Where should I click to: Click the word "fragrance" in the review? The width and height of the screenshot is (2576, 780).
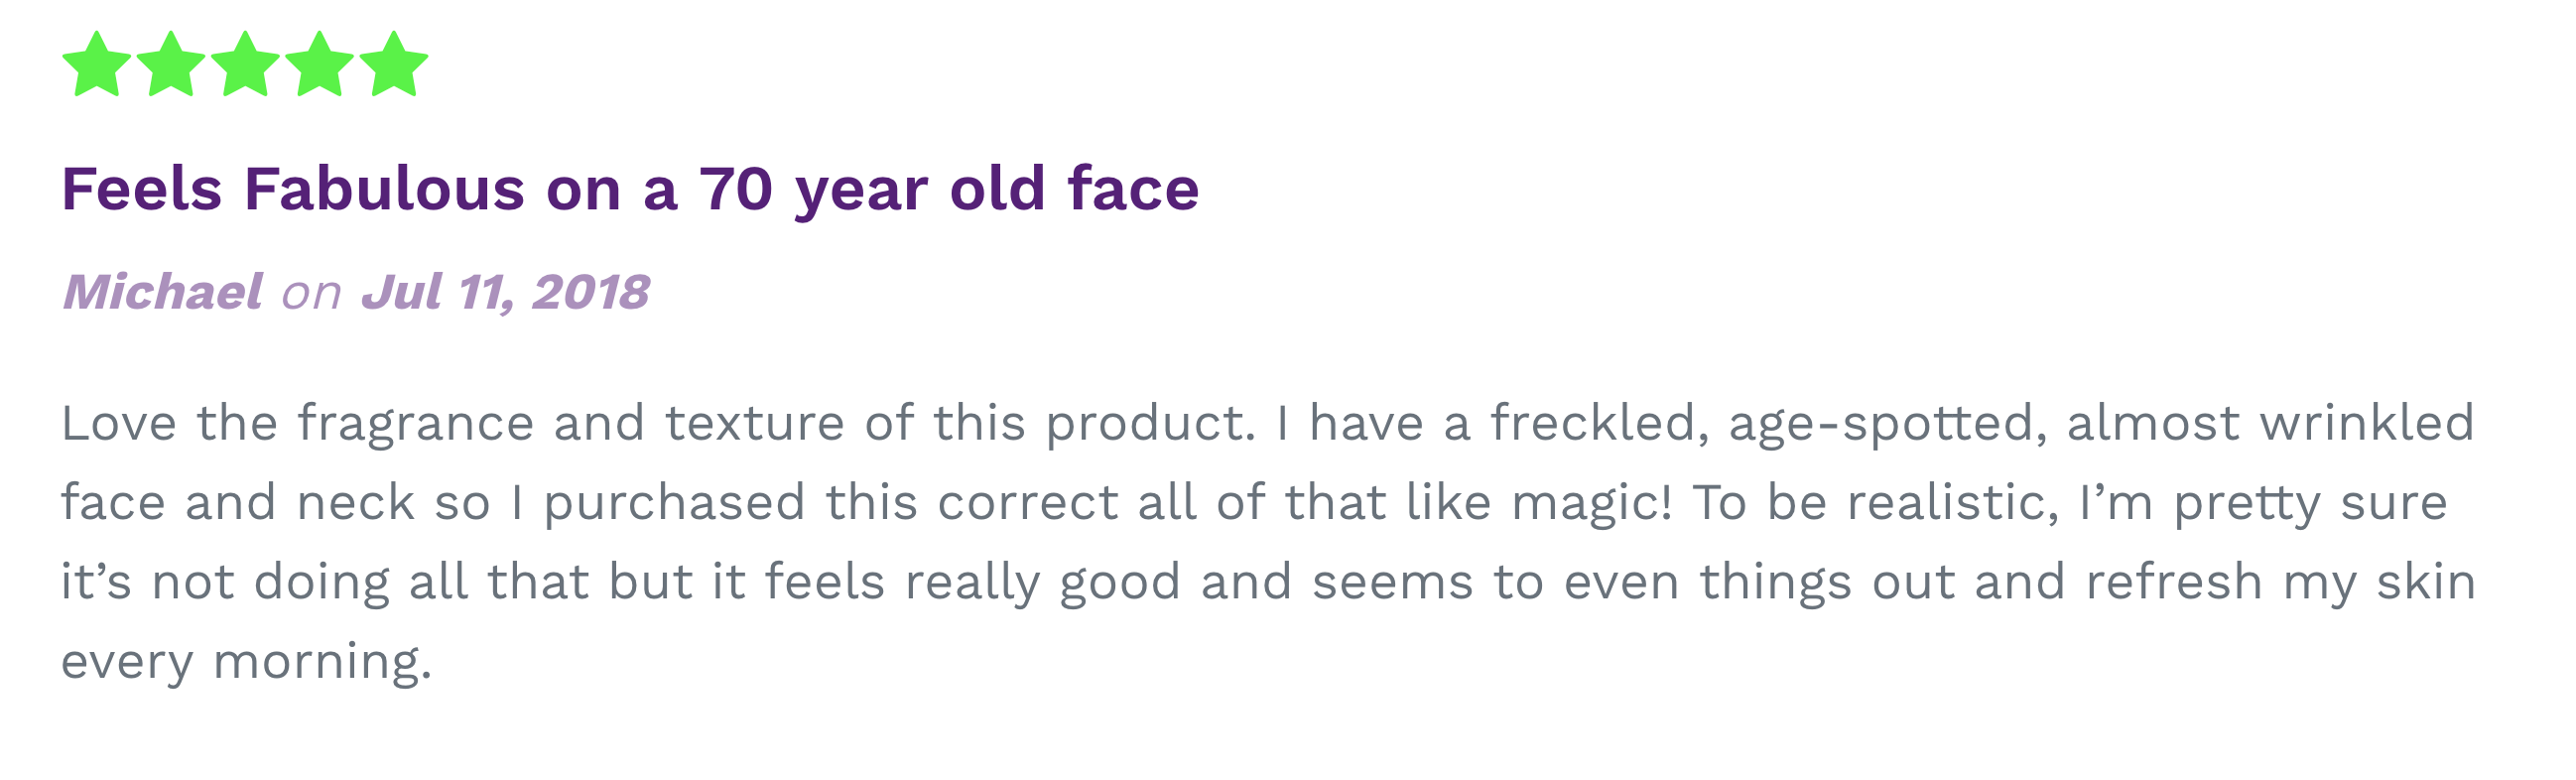tap(415, 424)
